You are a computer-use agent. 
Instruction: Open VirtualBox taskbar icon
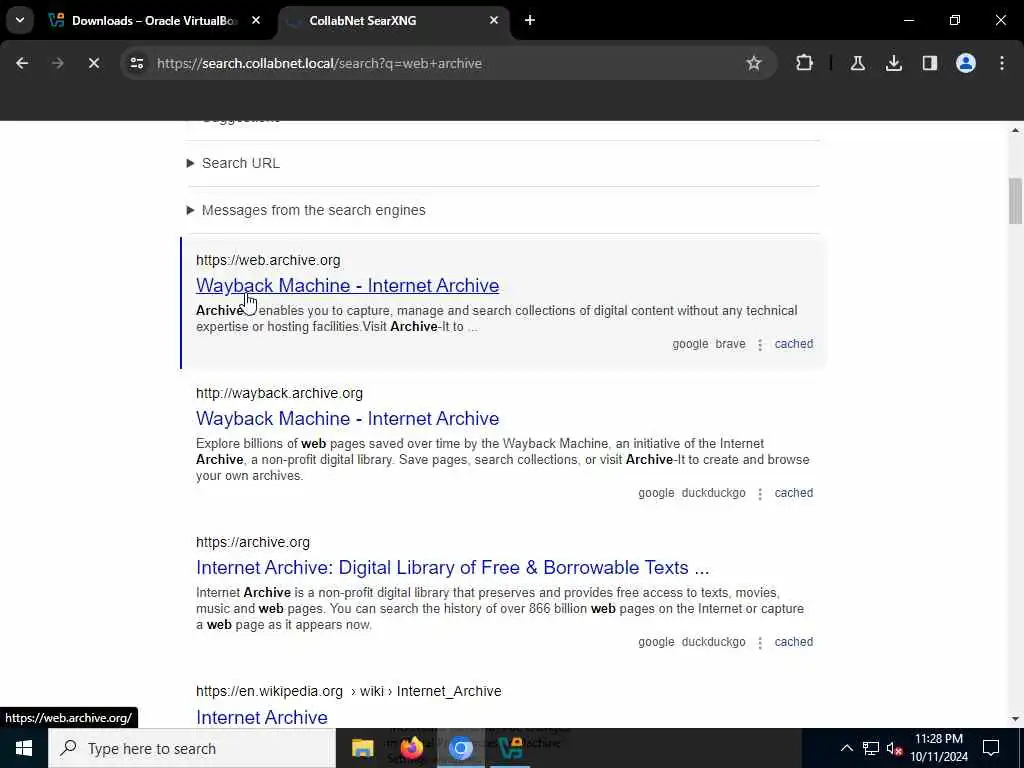510,748
